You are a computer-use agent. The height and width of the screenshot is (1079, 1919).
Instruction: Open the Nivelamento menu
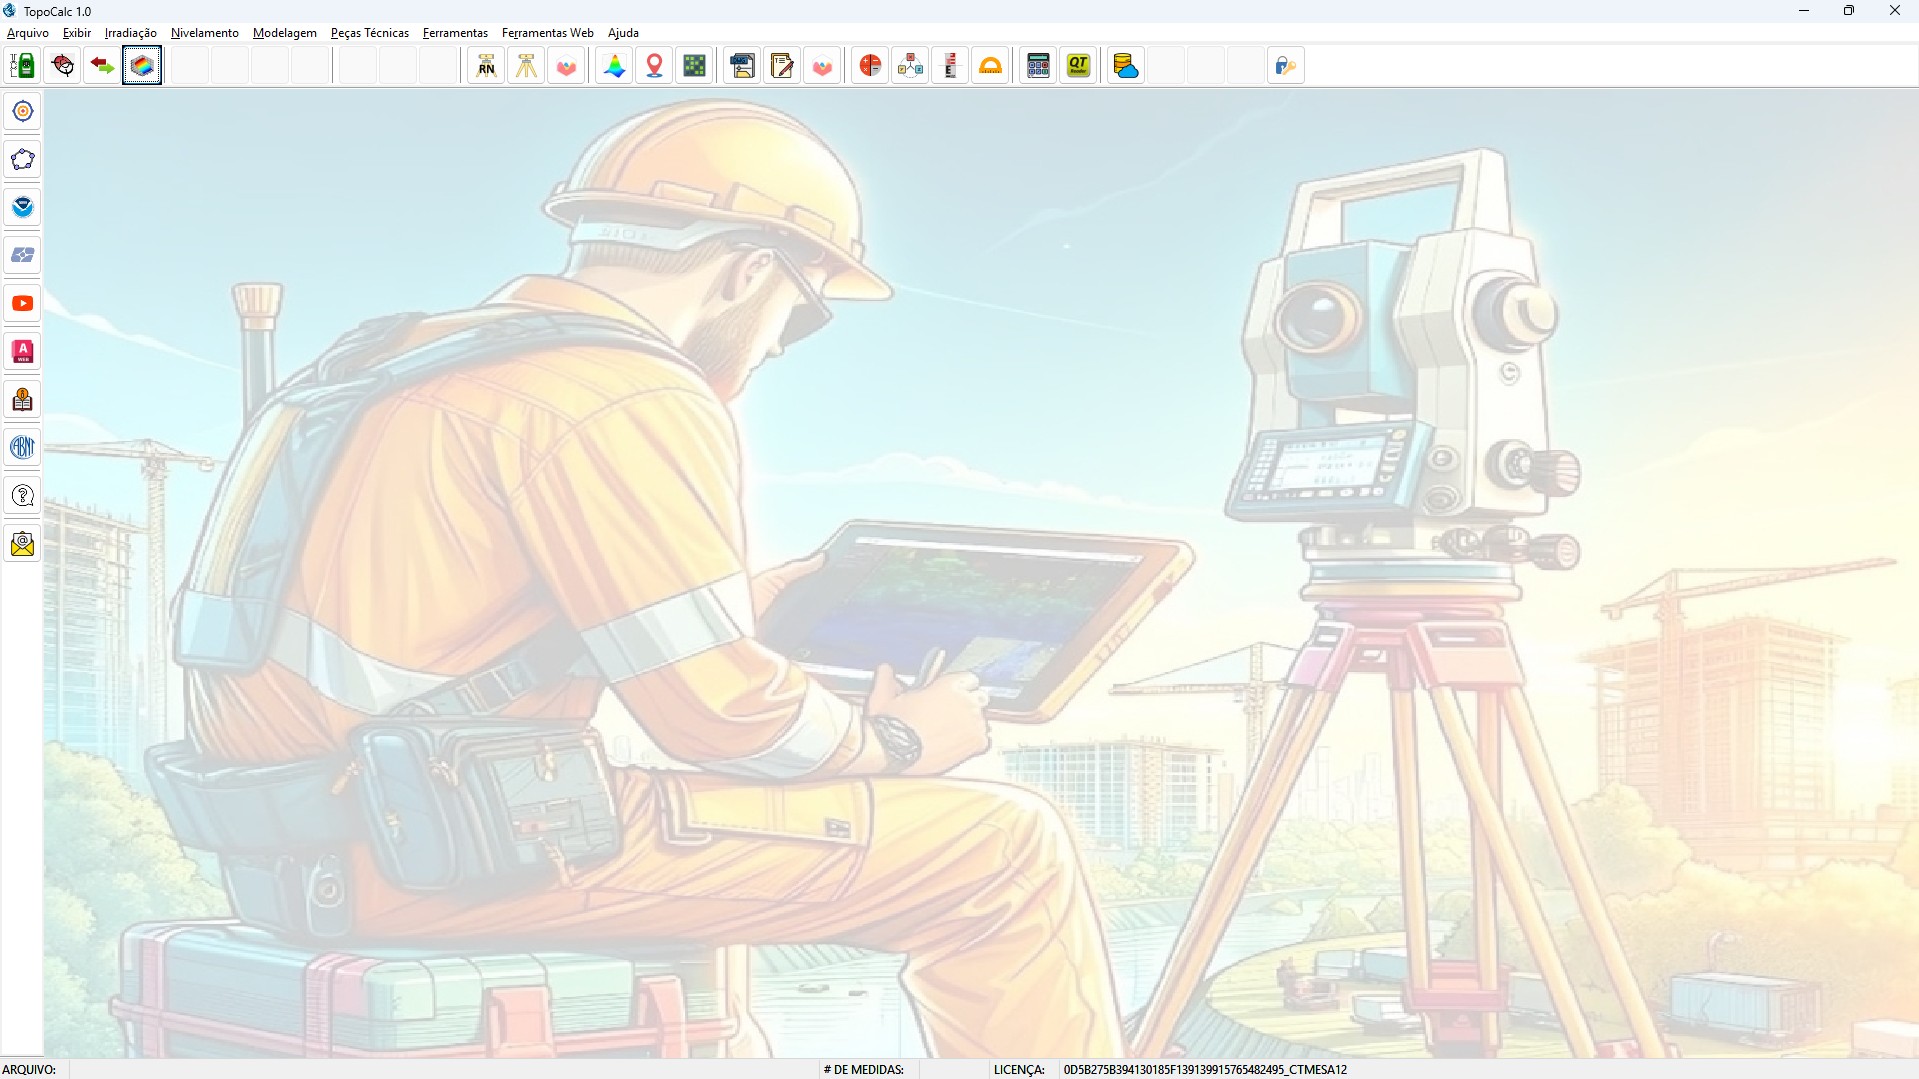pyautogui.click(x=205, y=33)
